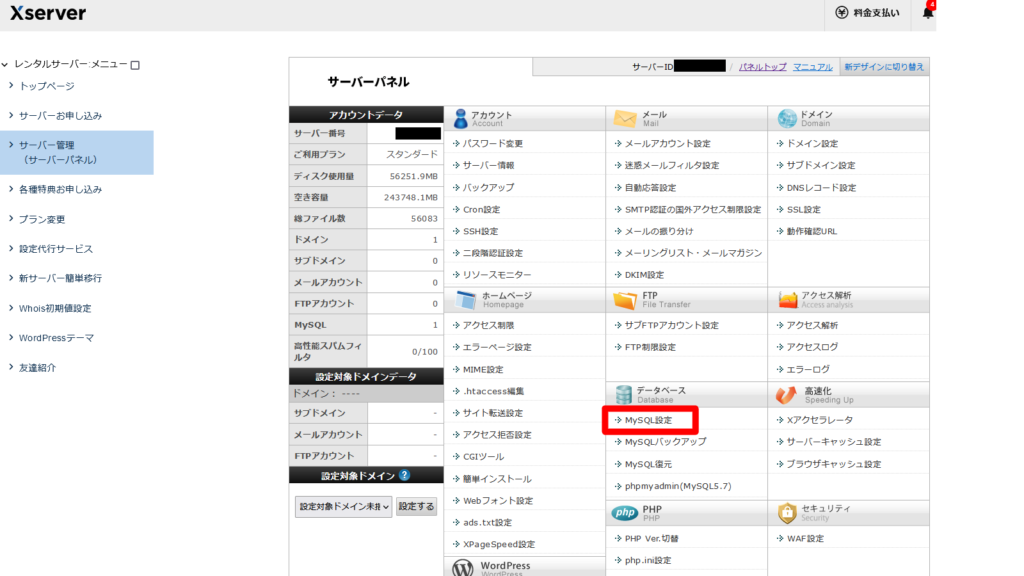Open 新サーバー簡単移行 in the sidebar

tap(60, 278)
